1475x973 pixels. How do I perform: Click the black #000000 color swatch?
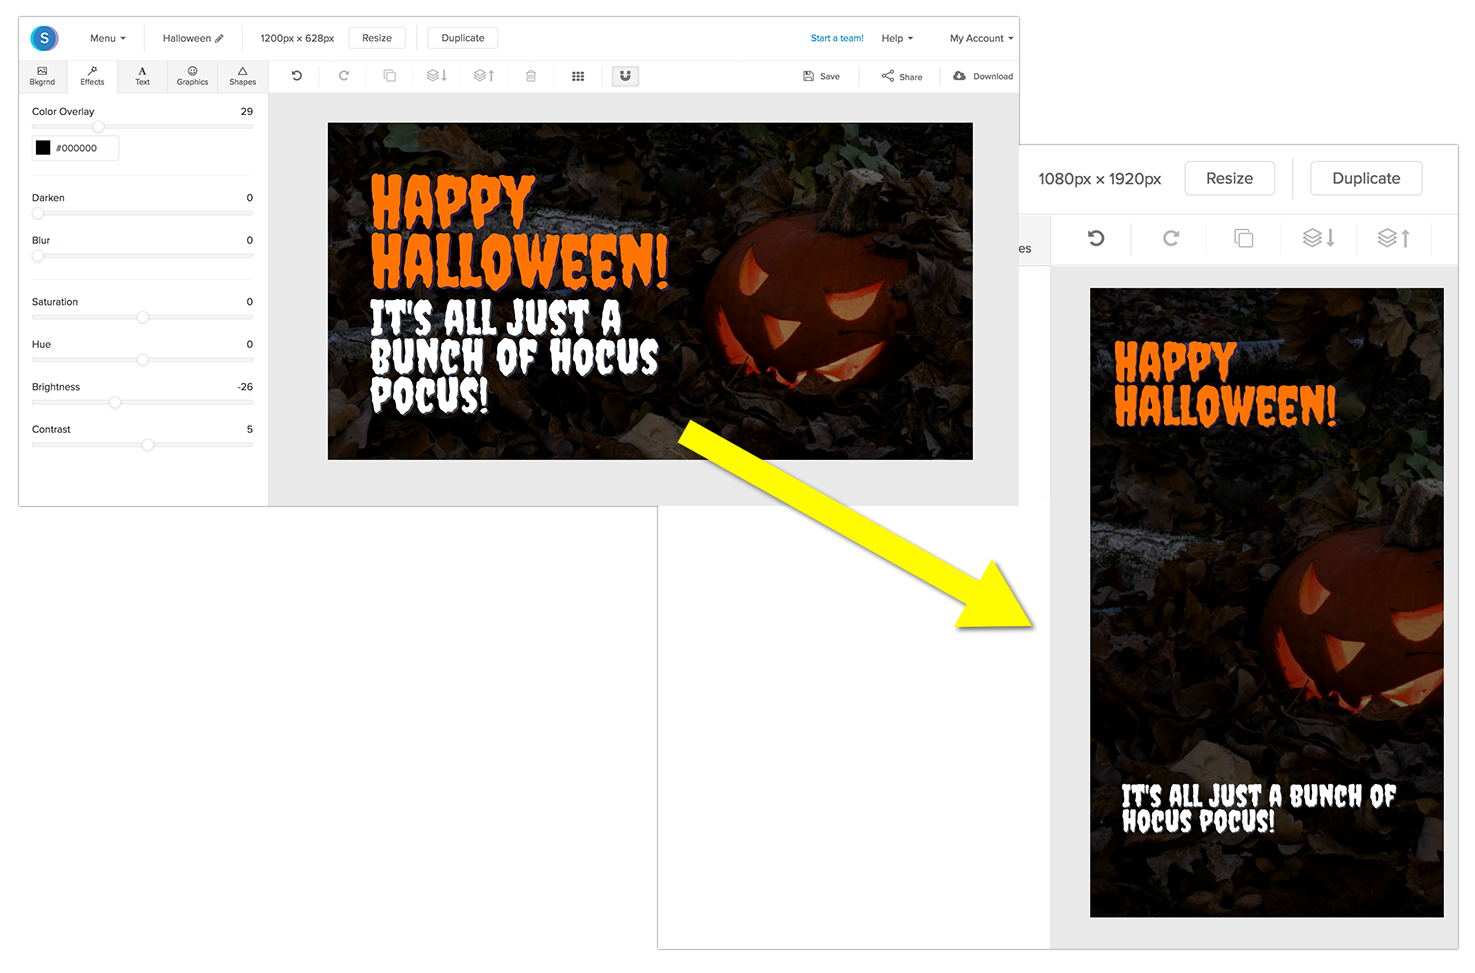(x=43, y=148)
